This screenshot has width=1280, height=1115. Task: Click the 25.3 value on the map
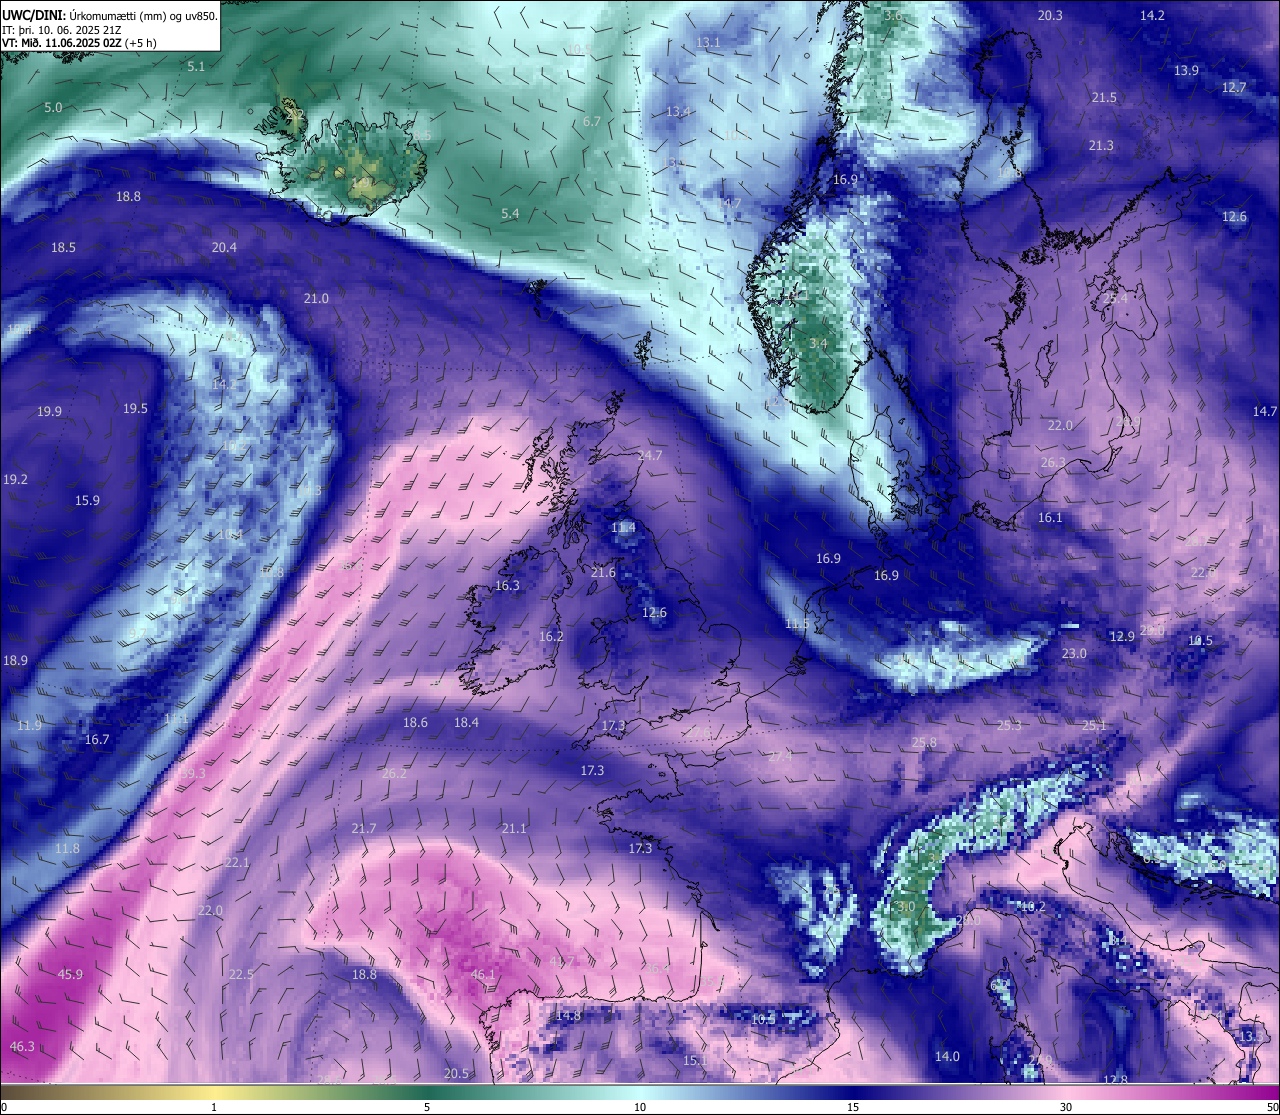[x=1009, y=726]
